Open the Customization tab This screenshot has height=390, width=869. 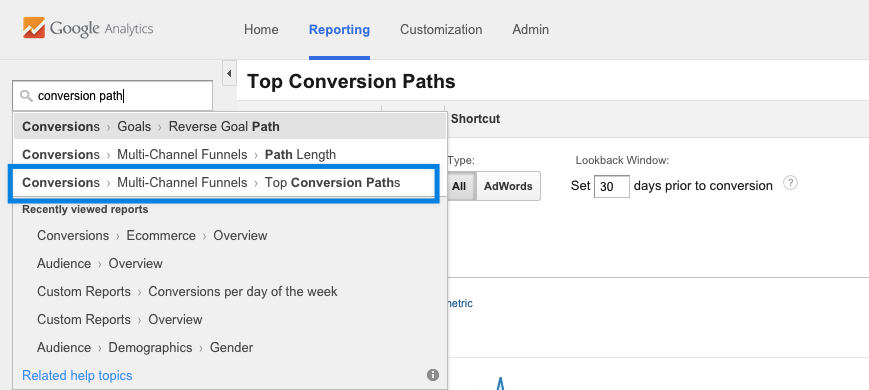coord(441,29)
